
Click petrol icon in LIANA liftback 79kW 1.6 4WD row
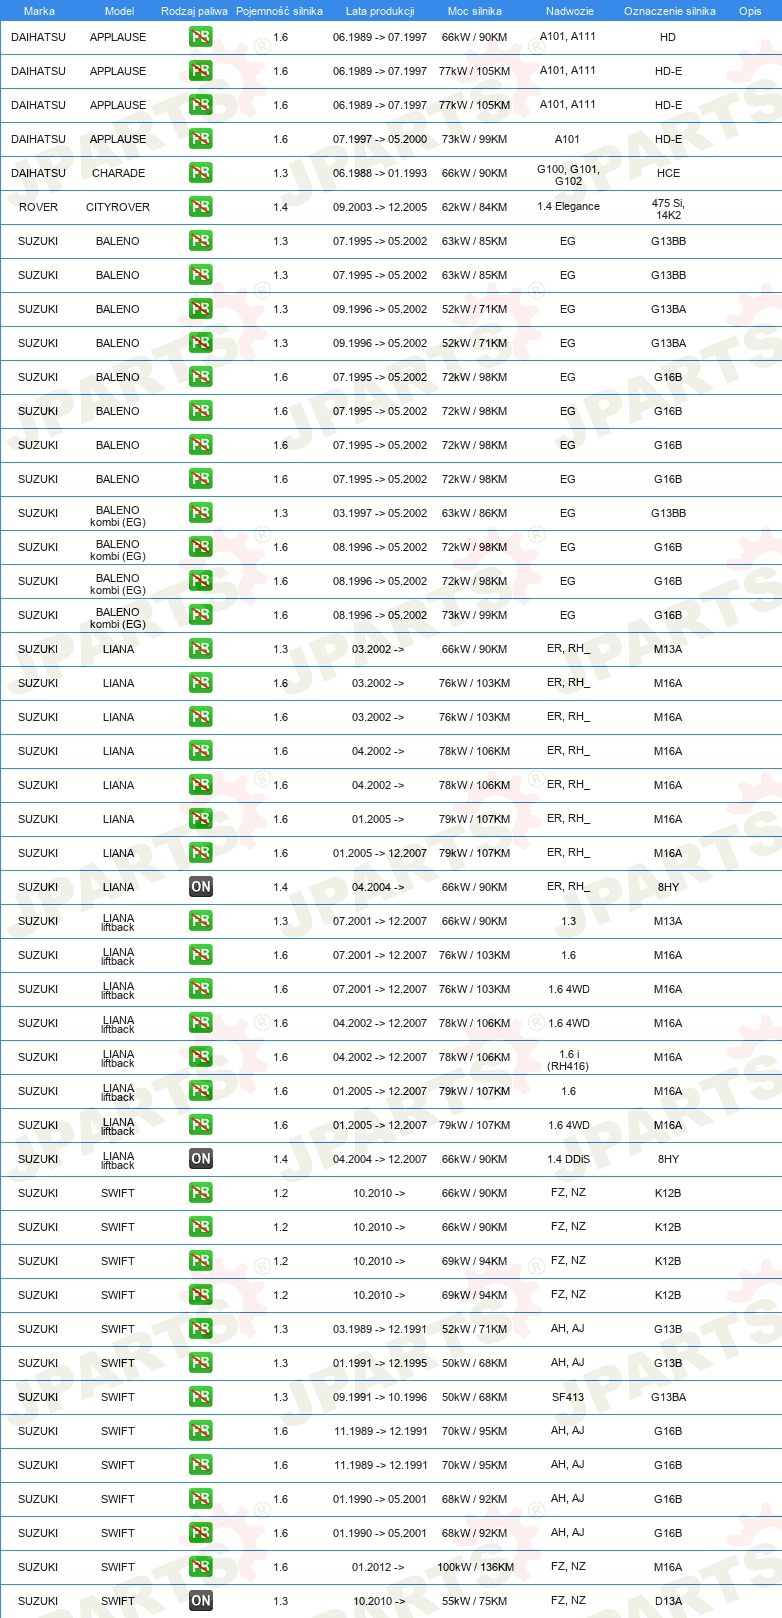point(201,1125)
